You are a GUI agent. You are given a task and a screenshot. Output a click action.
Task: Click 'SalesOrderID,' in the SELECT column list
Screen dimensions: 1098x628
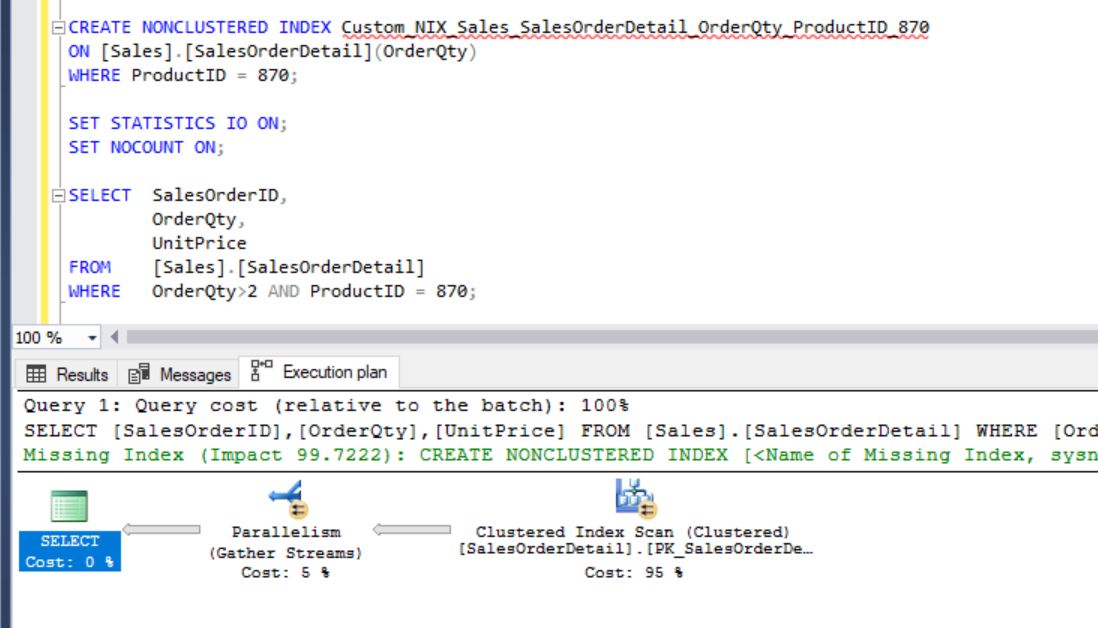220,195
